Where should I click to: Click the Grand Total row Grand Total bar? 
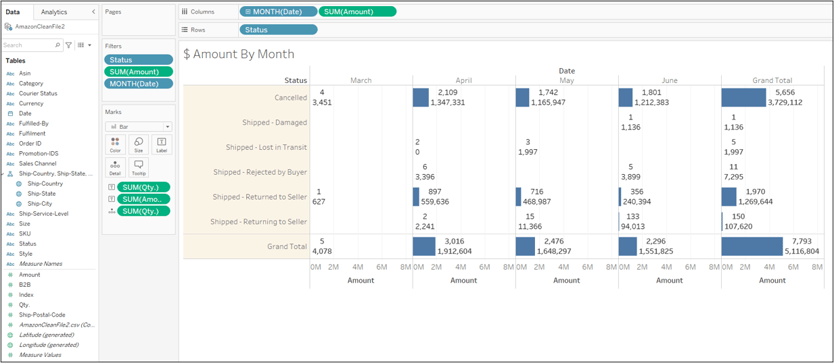point(752,246)
